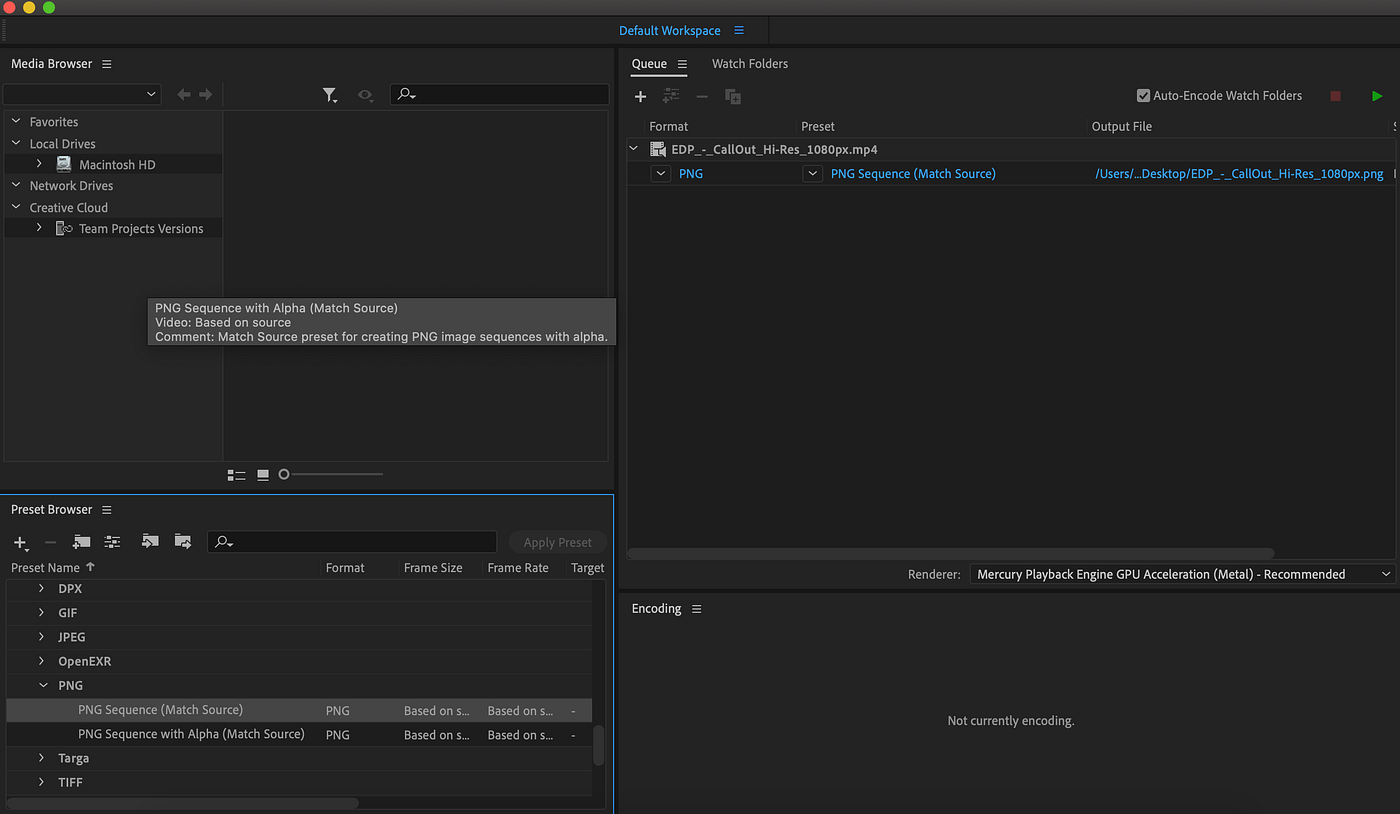Open Preset Settings from the Preset Browser toolbar
The image size is (1400, 814).
pos(112,542)
